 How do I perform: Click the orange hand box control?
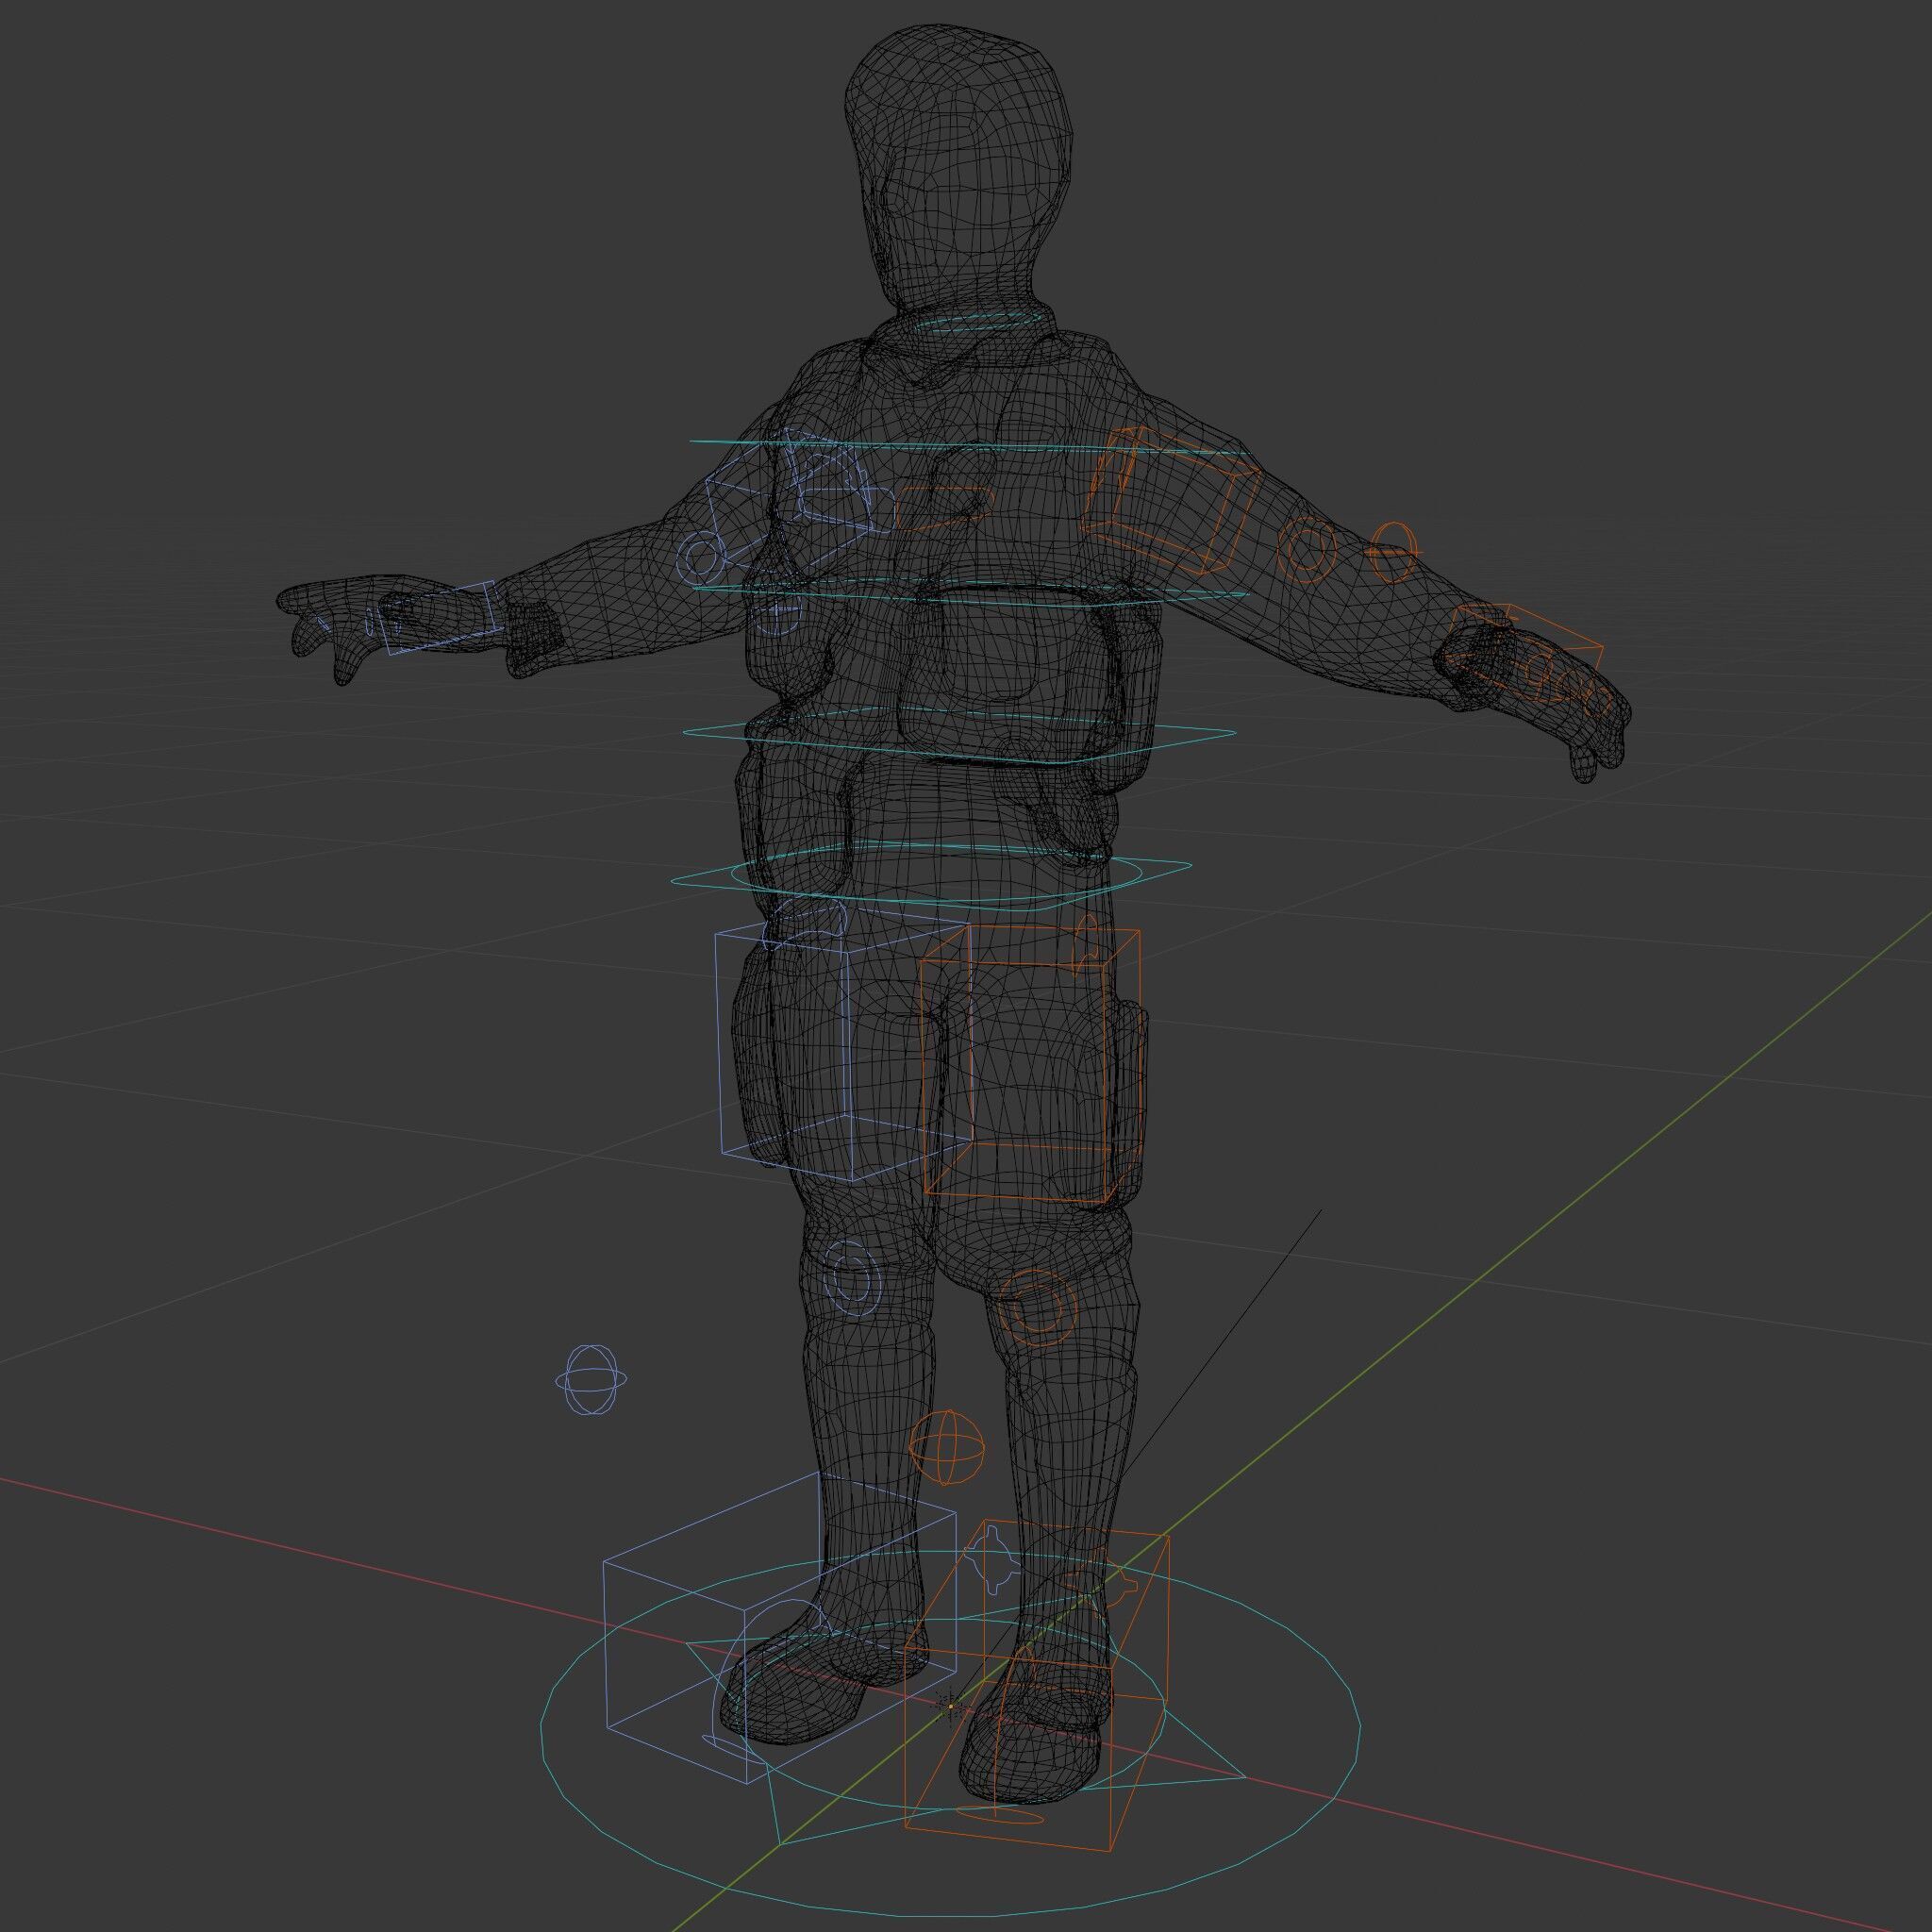[x=1523, y=655]
